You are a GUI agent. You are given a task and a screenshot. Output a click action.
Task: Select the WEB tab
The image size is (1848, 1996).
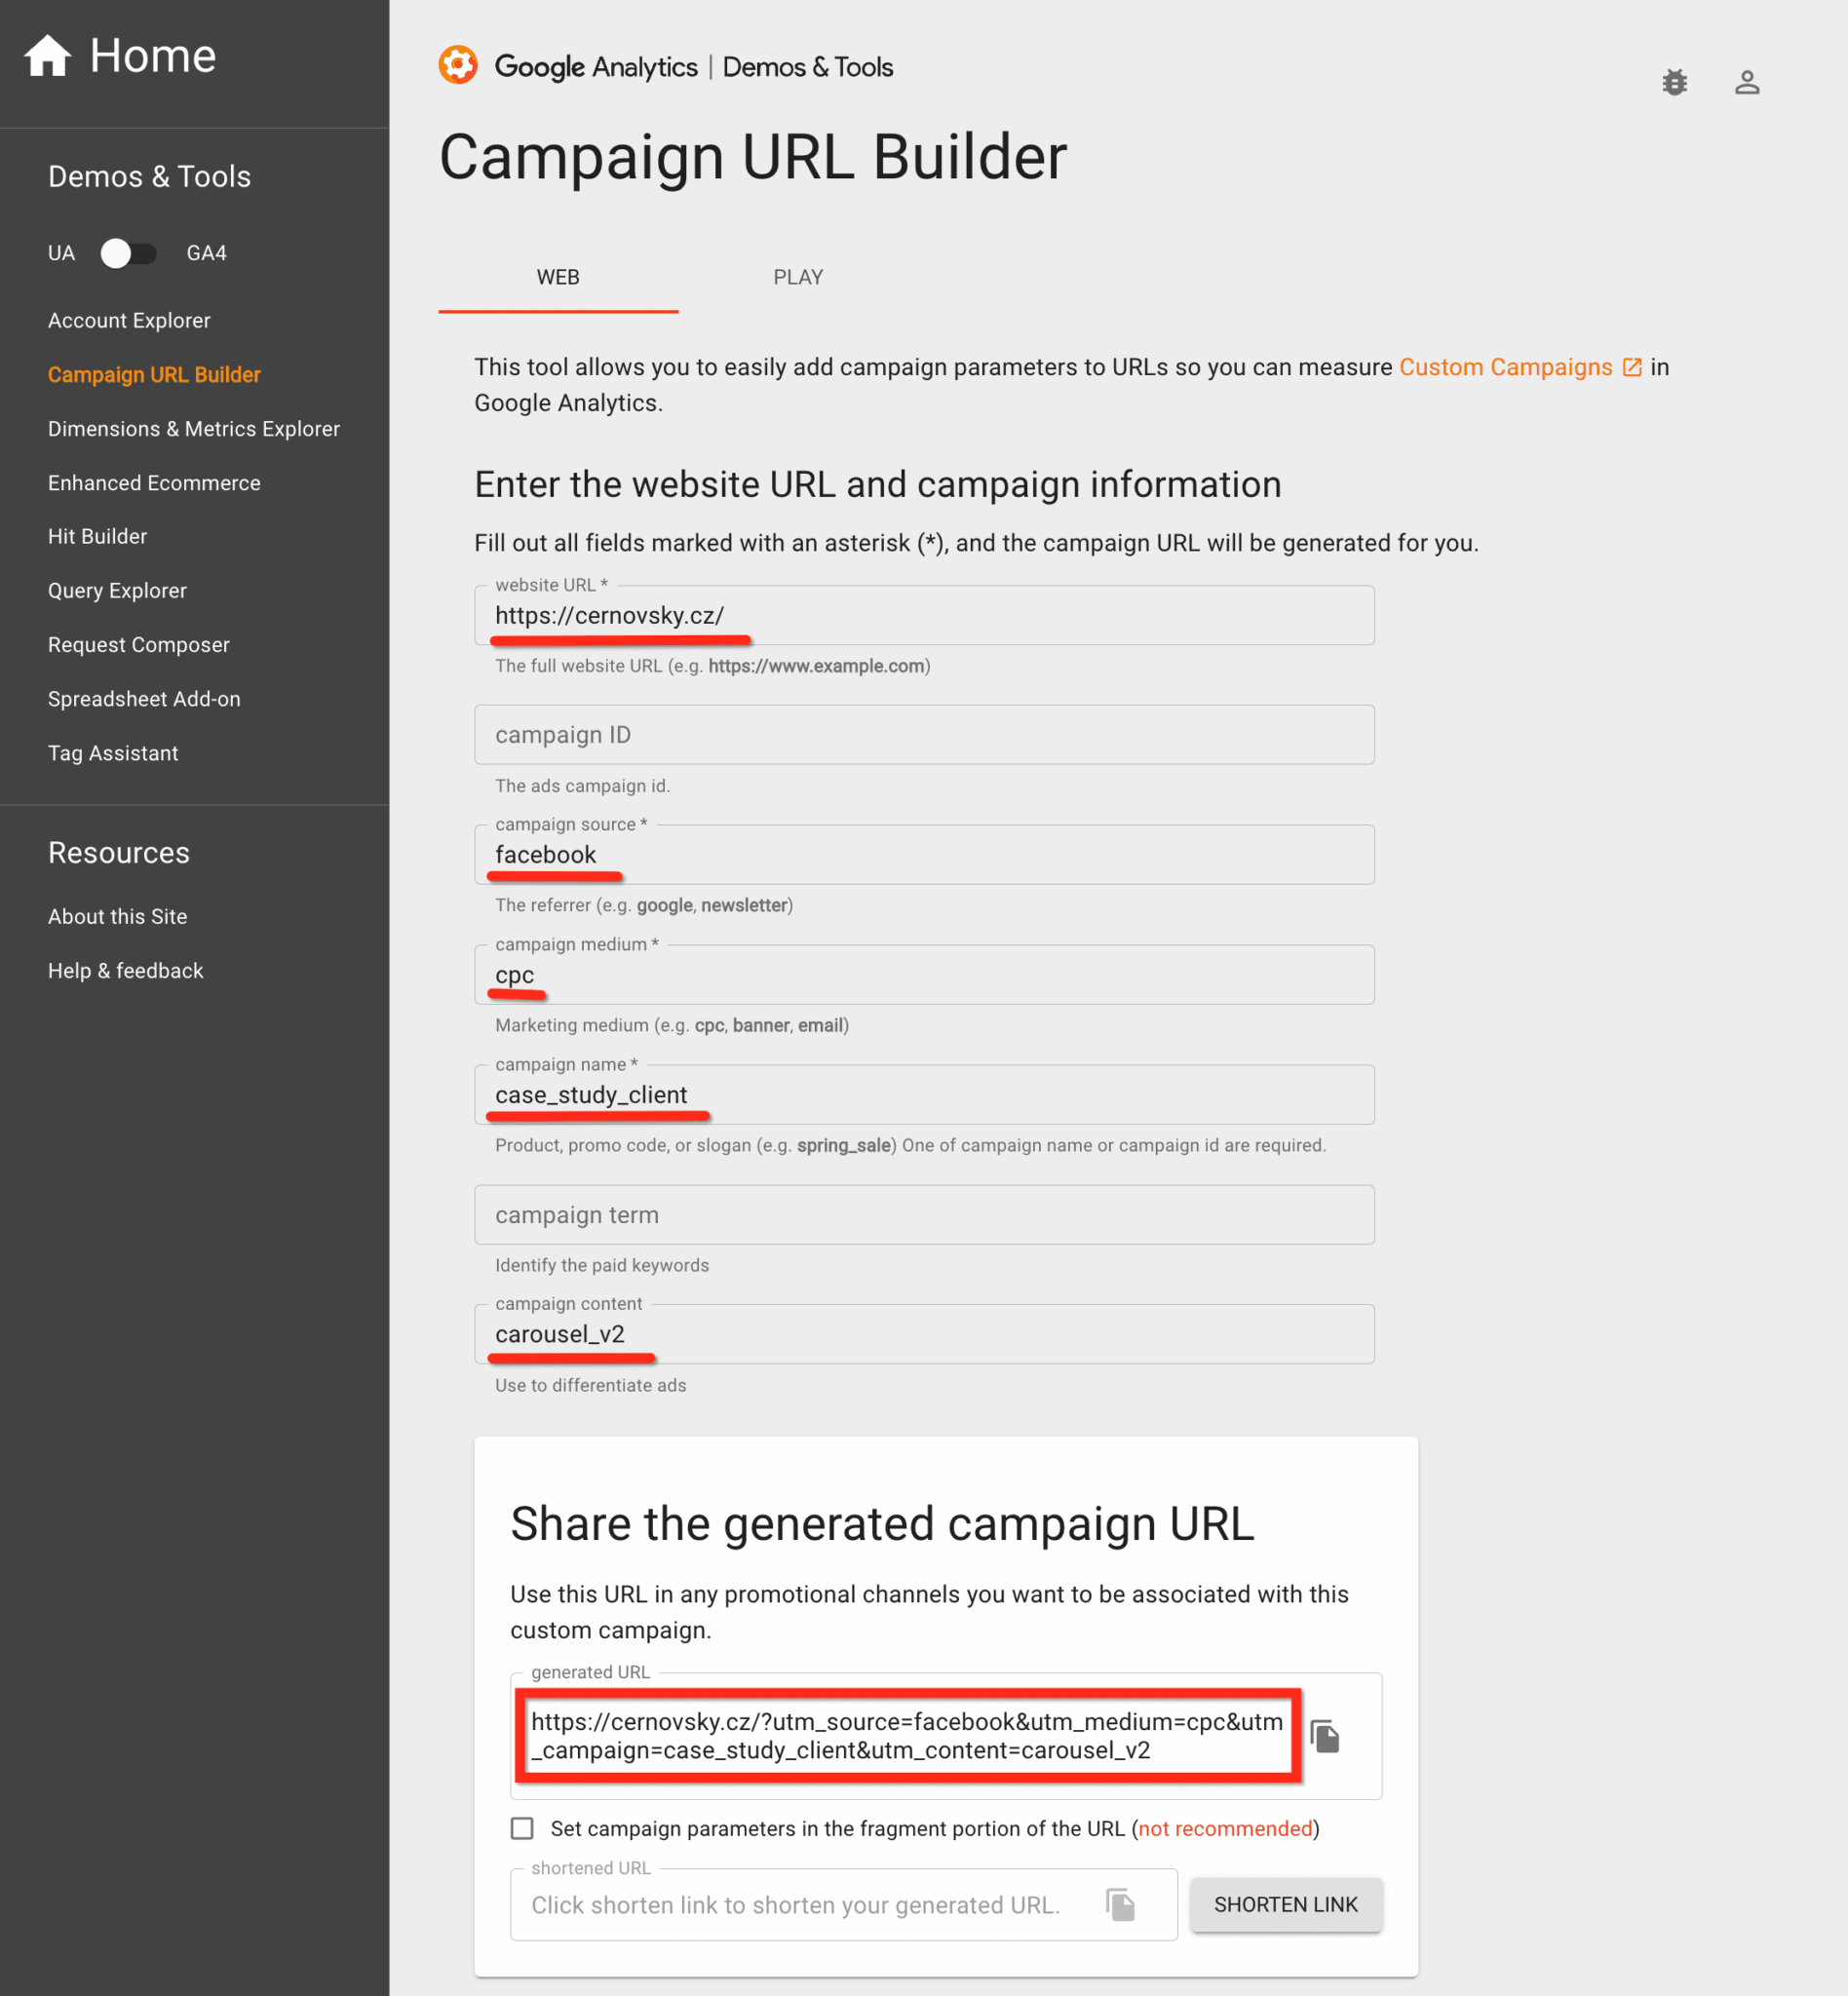pos(557,277)
